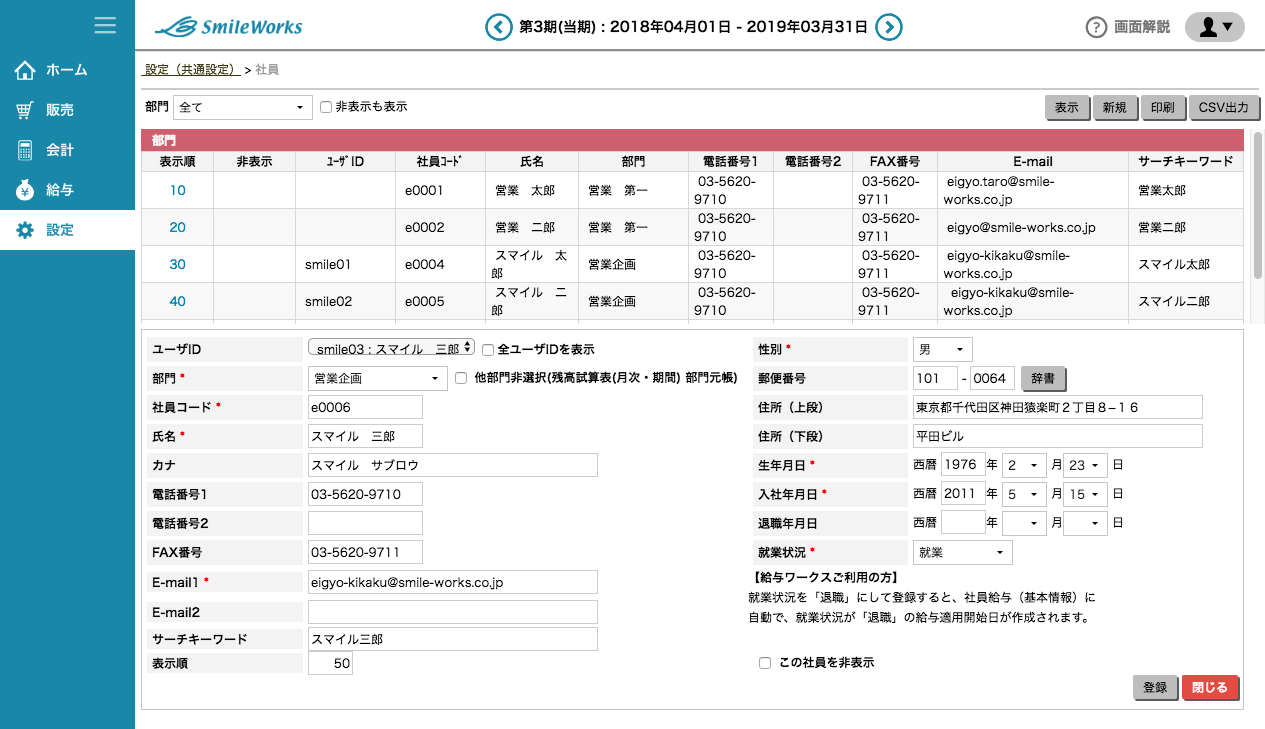This screenshot has height=729, width=1265.
Task: Click the birth year field 1976
Action: click(963, 465)
